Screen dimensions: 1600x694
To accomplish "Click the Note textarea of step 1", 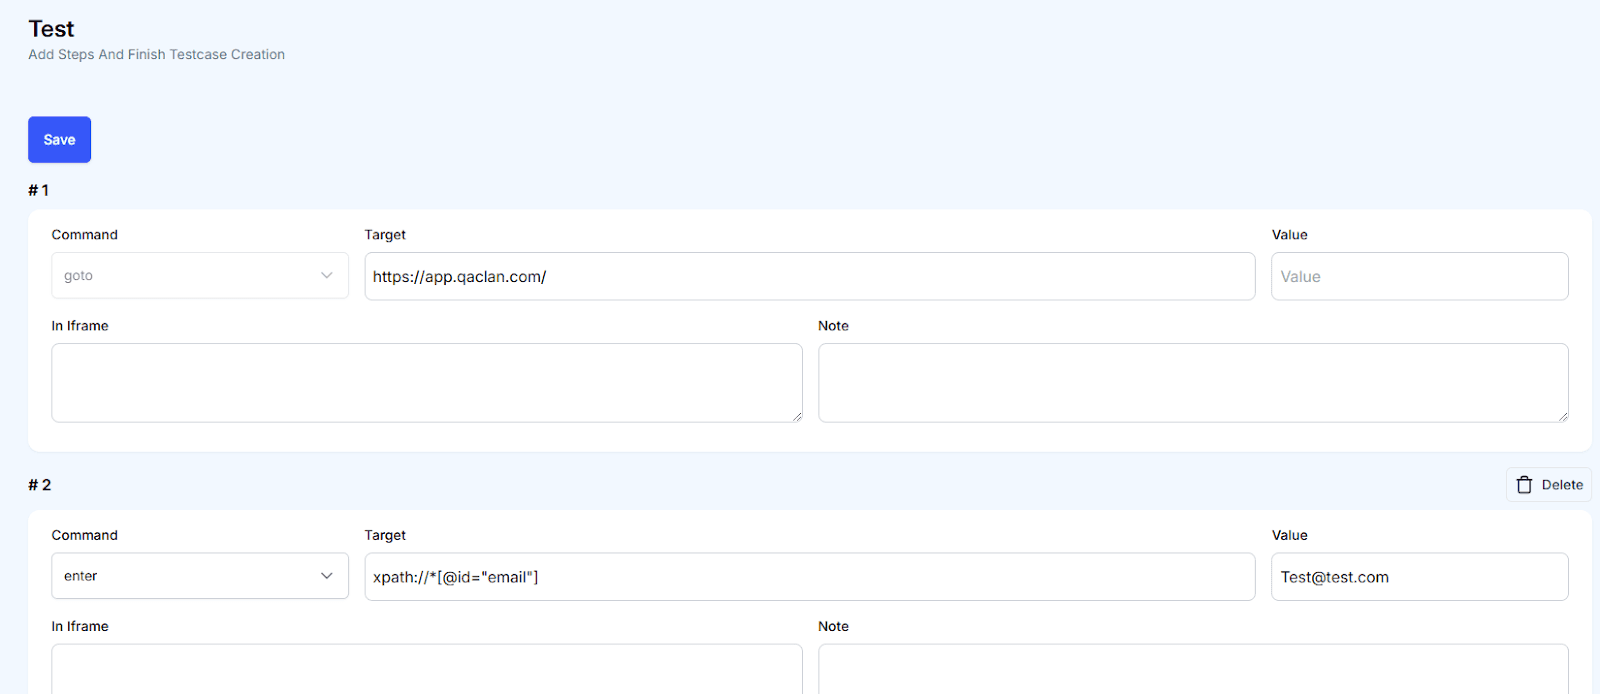I will [x=1193, y=383].
